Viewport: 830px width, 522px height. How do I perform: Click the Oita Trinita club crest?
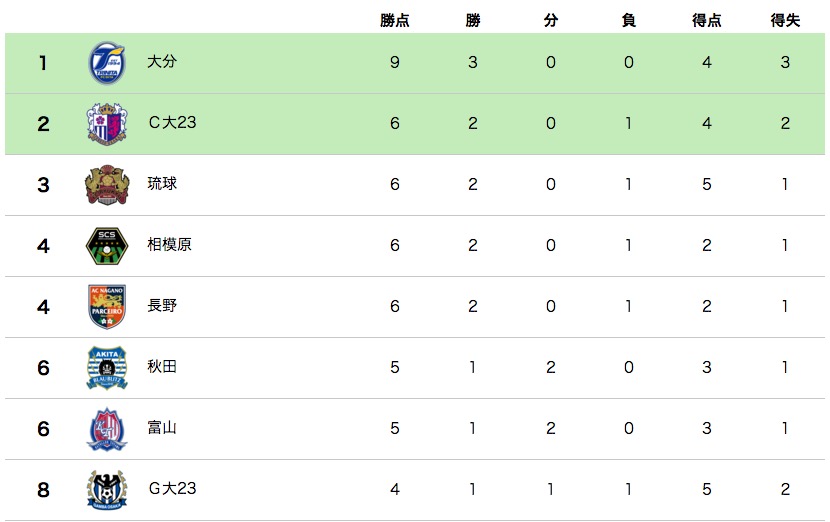click(106, 63)
